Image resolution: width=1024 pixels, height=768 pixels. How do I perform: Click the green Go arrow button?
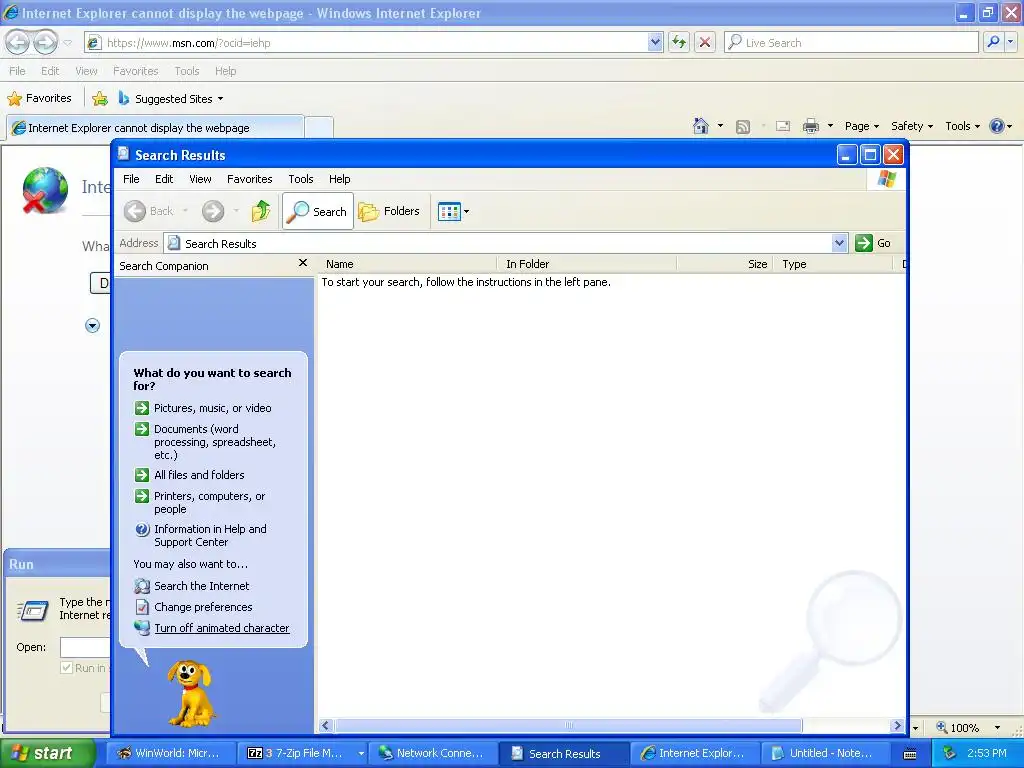tap(863, 243)
